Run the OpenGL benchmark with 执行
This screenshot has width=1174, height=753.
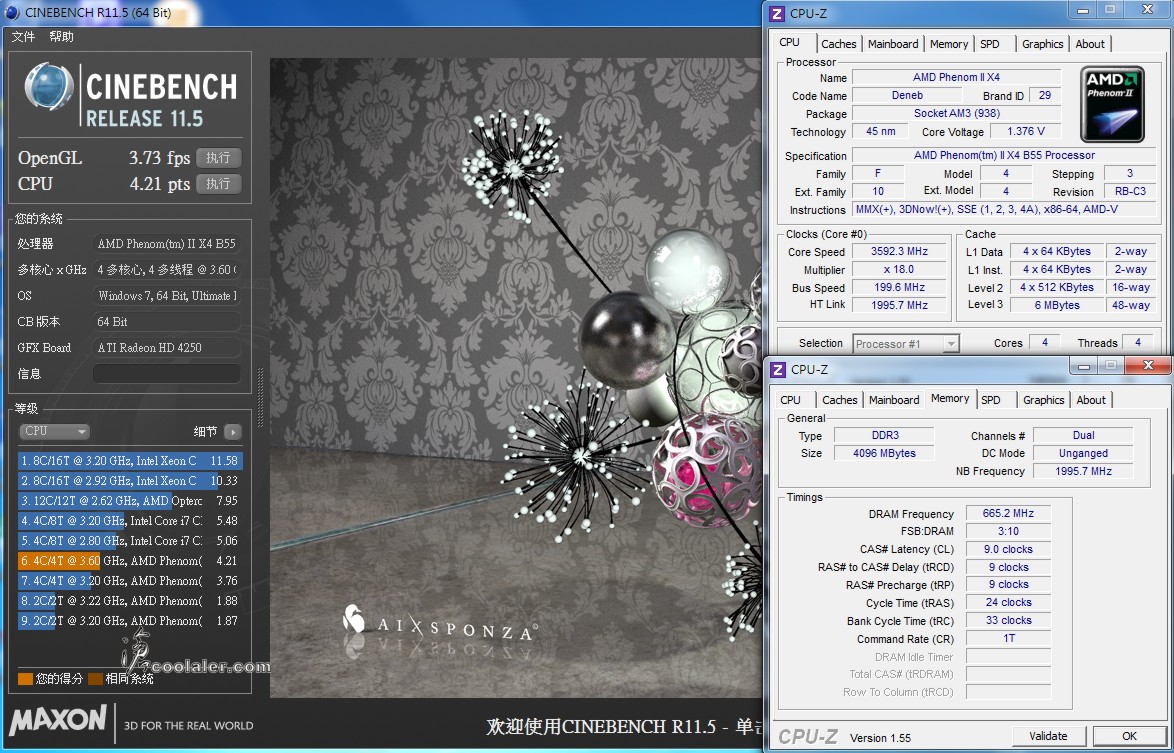(x=219, y=158)
